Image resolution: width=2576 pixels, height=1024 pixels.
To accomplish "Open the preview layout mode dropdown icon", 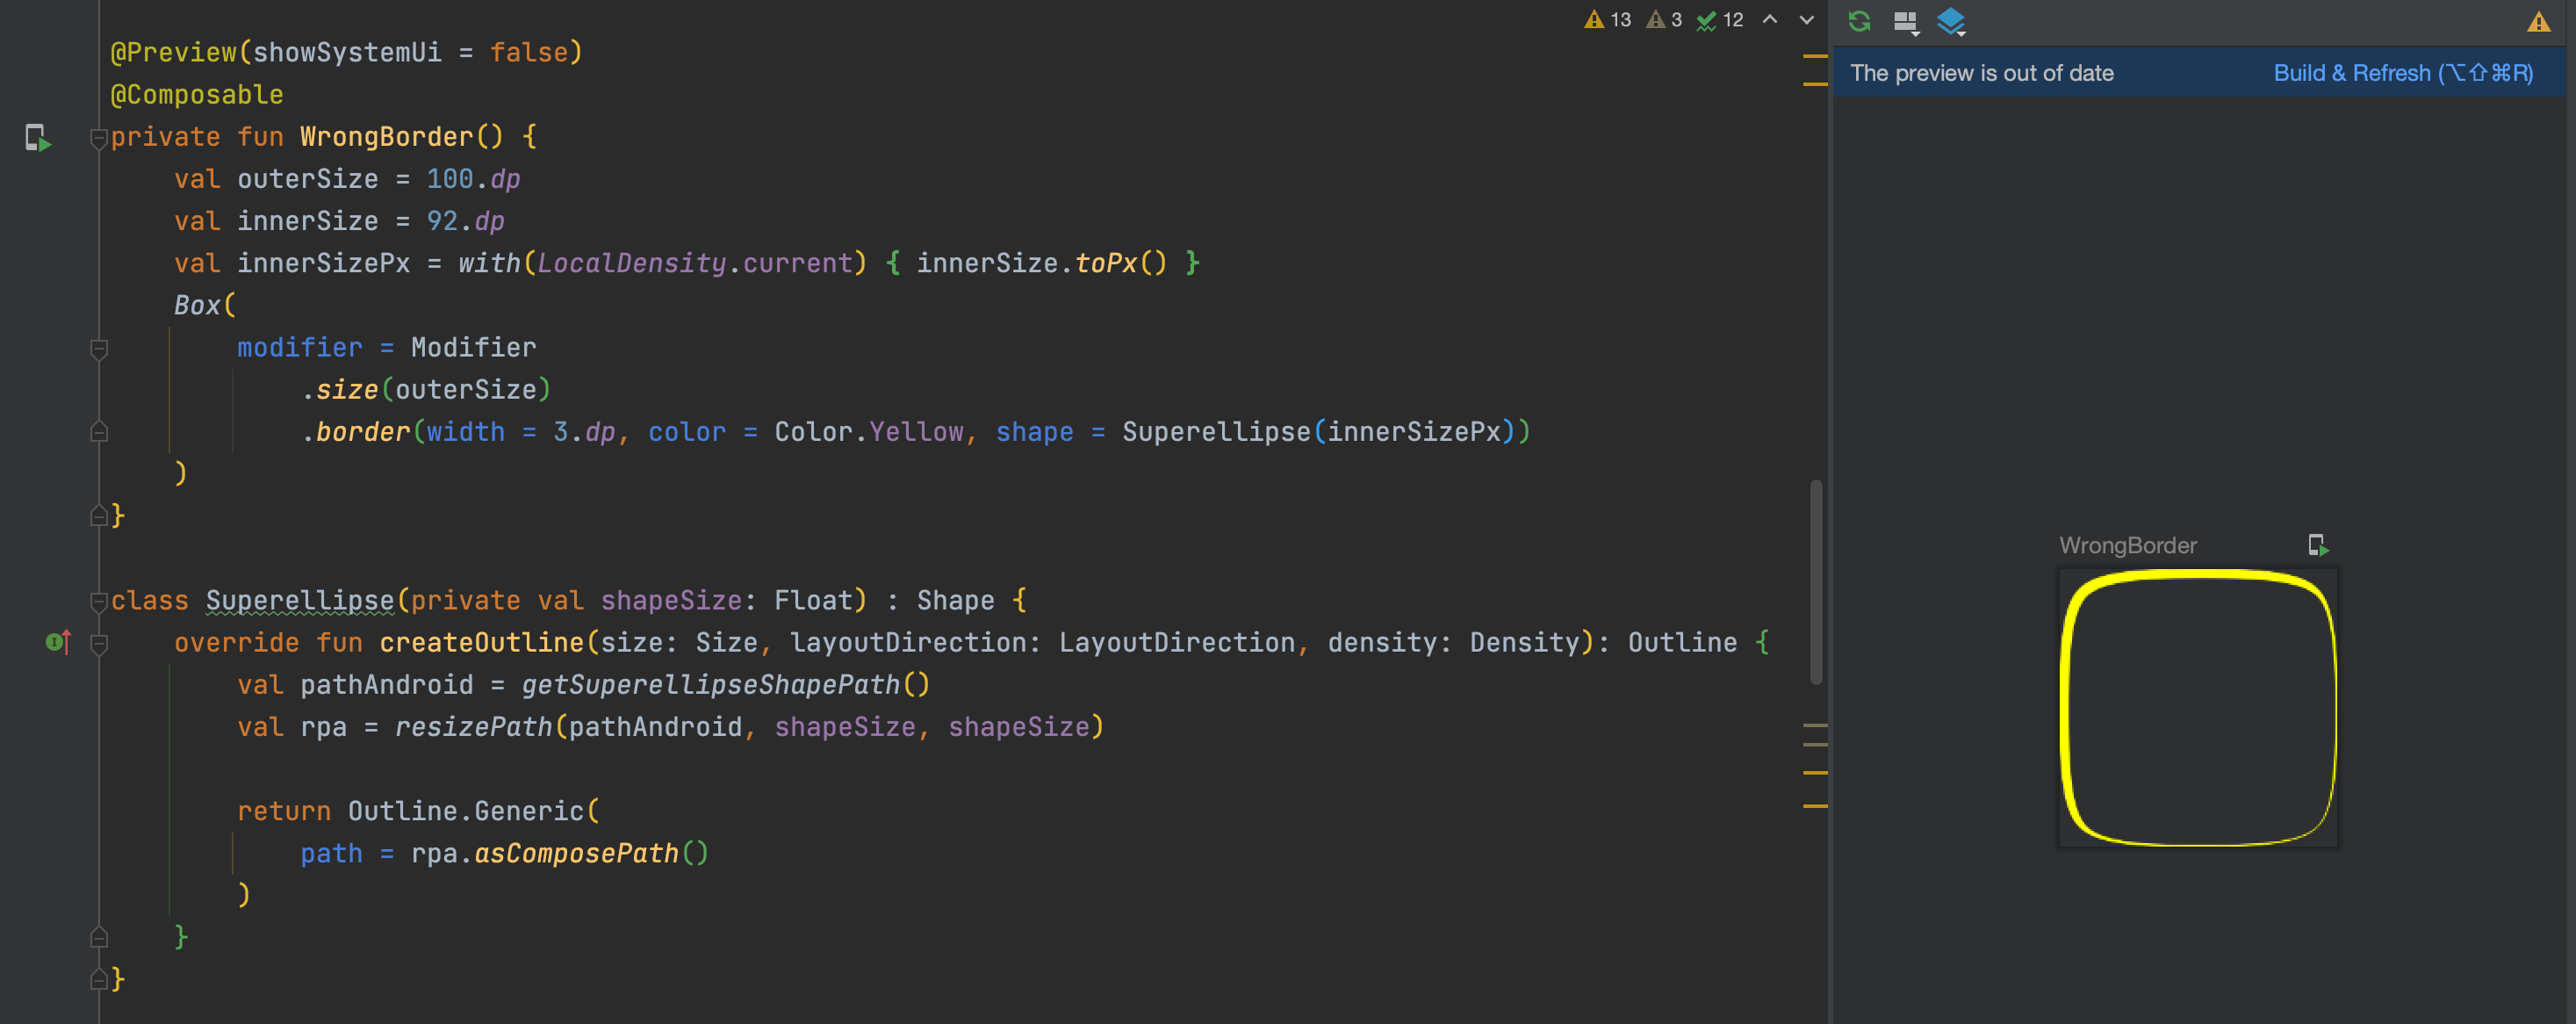I will [1906, 22].
